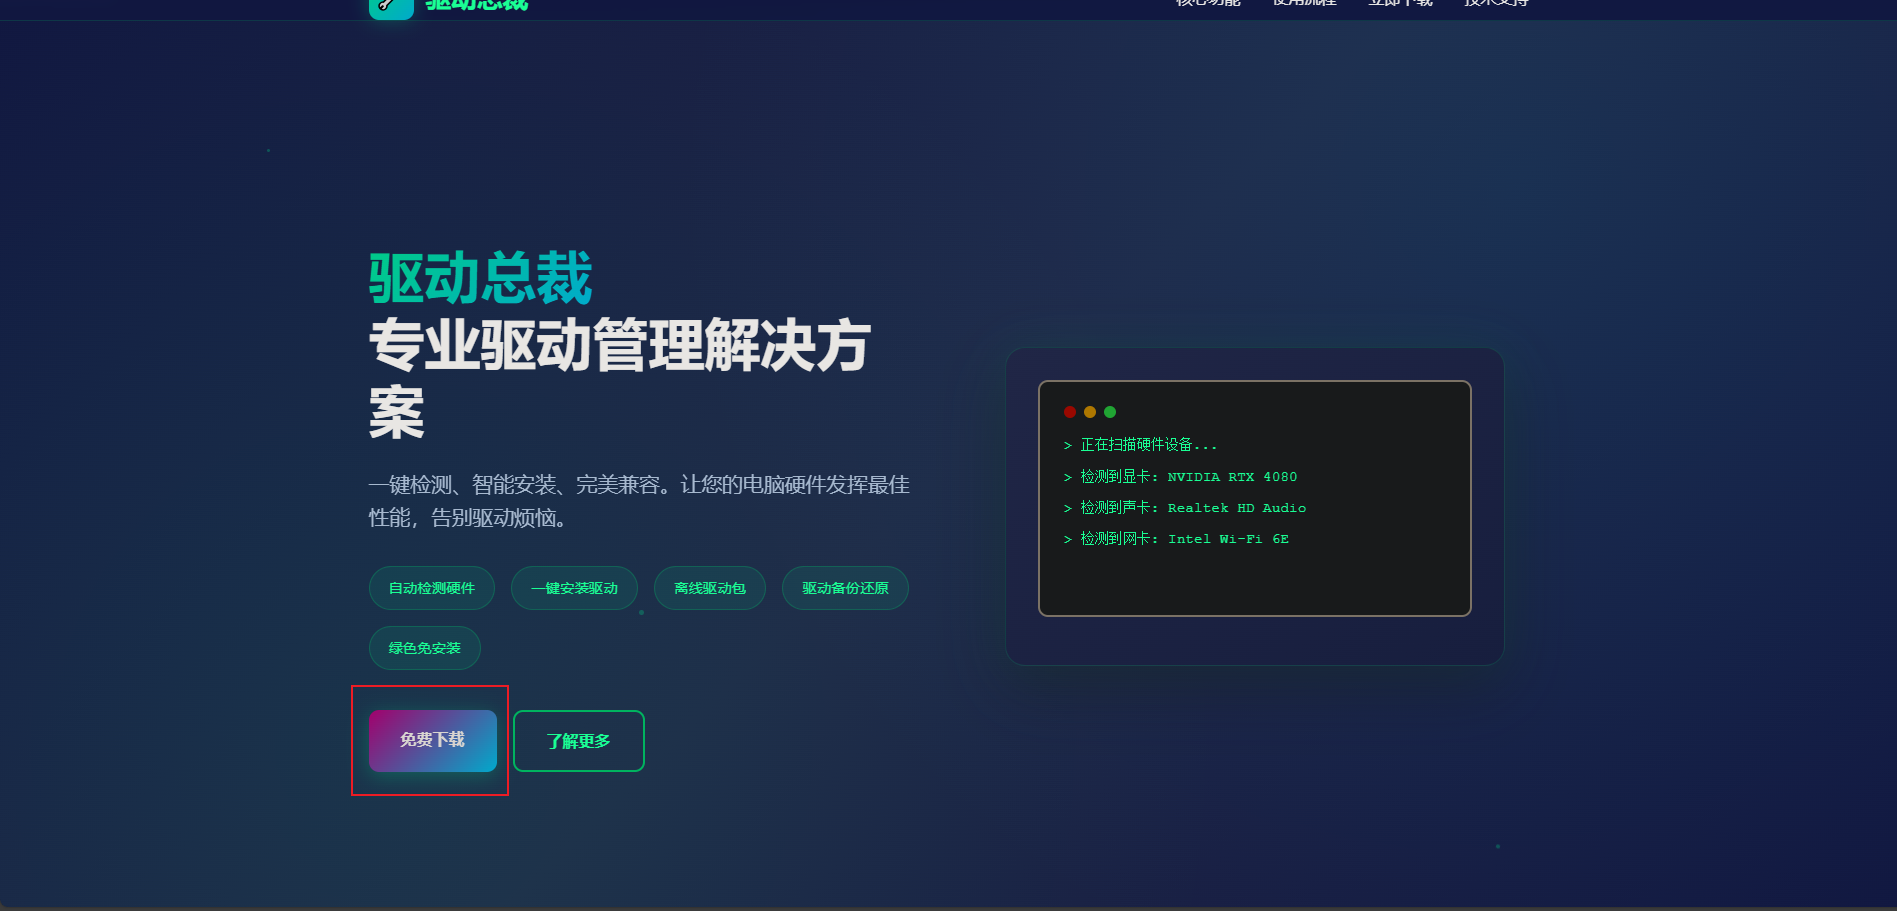Open the 立即下载 navigation menu item
1897x911 pixels.
[1400, 3]
